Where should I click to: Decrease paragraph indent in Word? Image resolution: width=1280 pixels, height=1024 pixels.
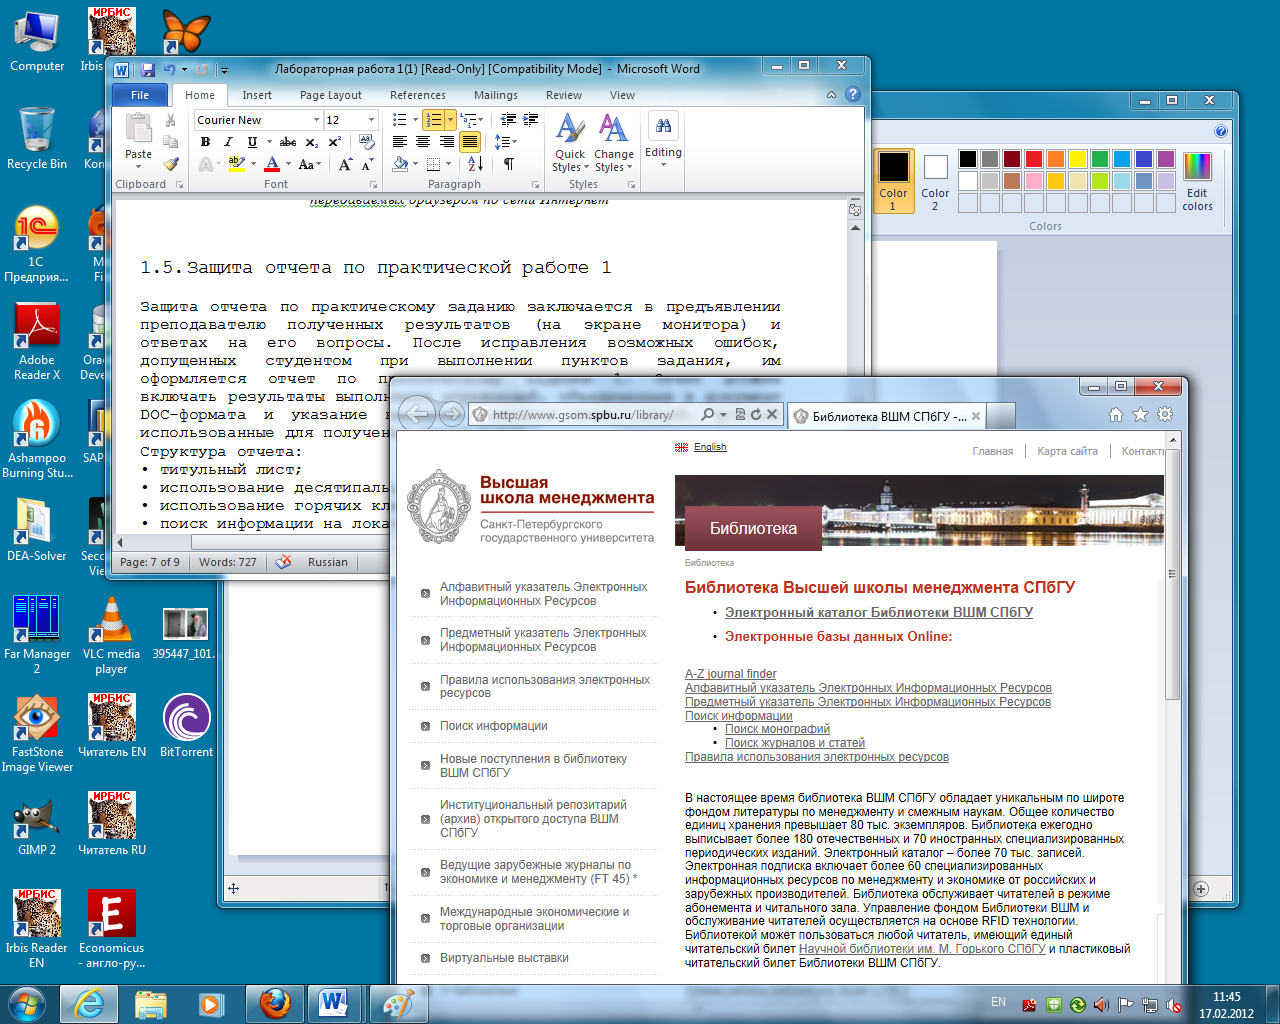508,120
